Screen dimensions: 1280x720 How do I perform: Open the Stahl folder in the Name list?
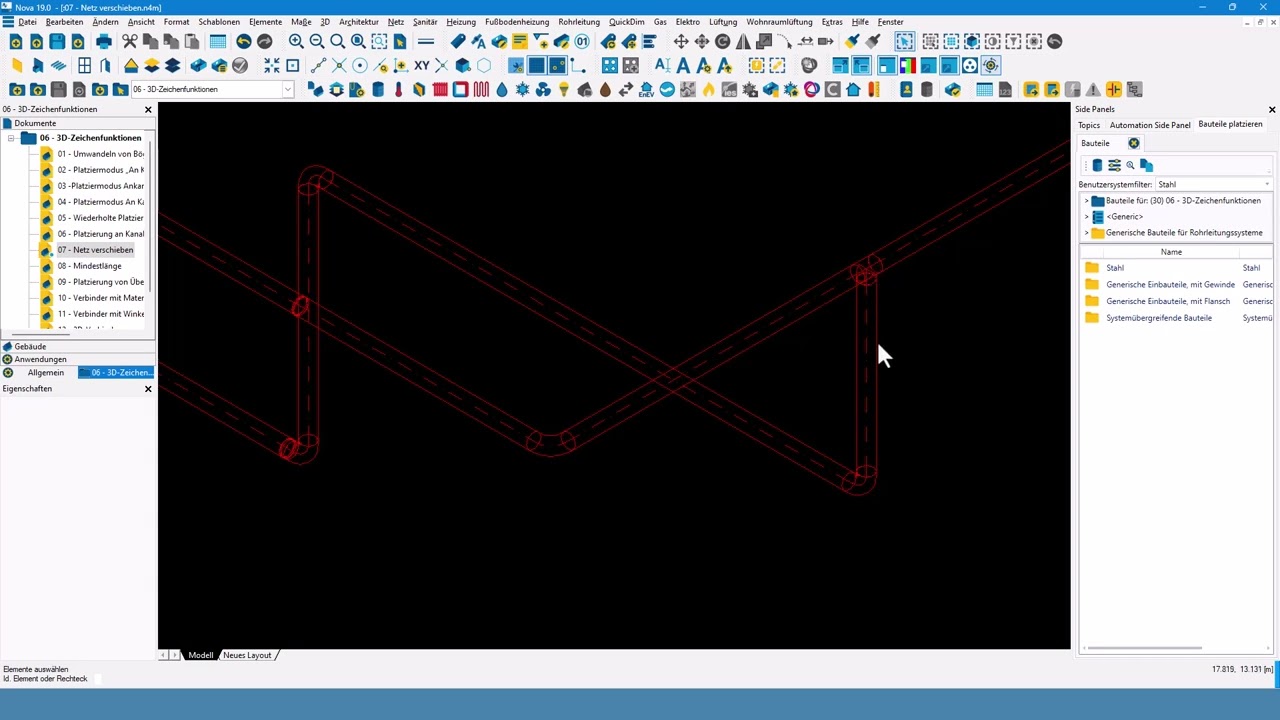tap(1115, 268)
